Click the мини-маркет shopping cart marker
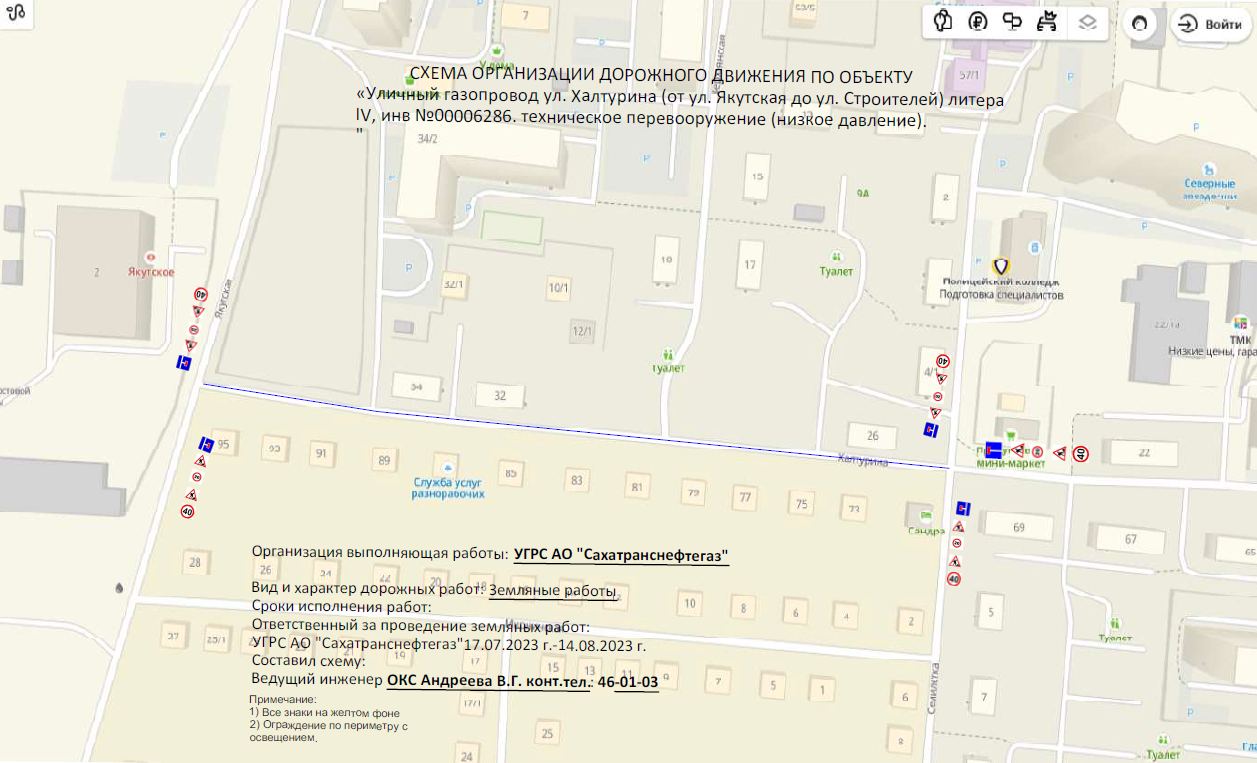 (x=1011, y=437)
